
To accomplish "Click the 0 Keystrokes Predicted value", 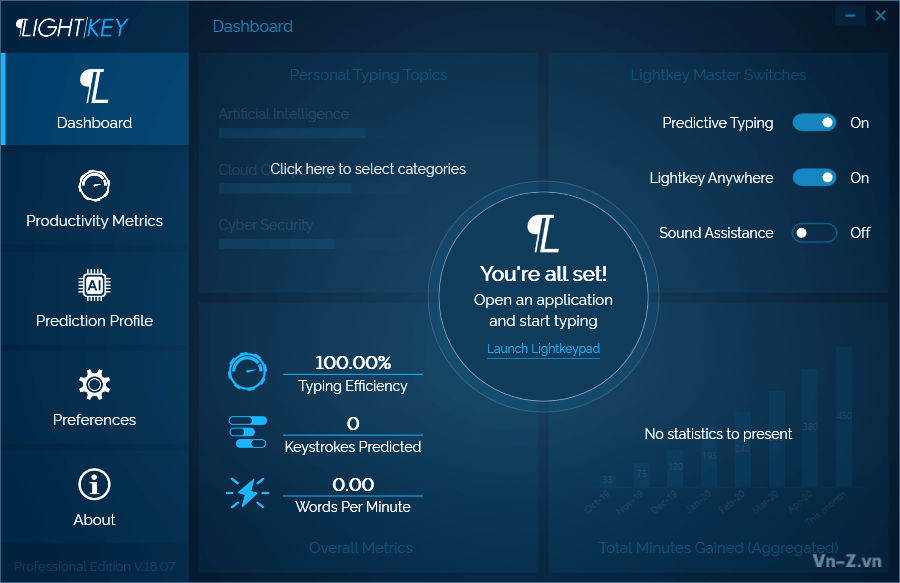I will 353,423.
